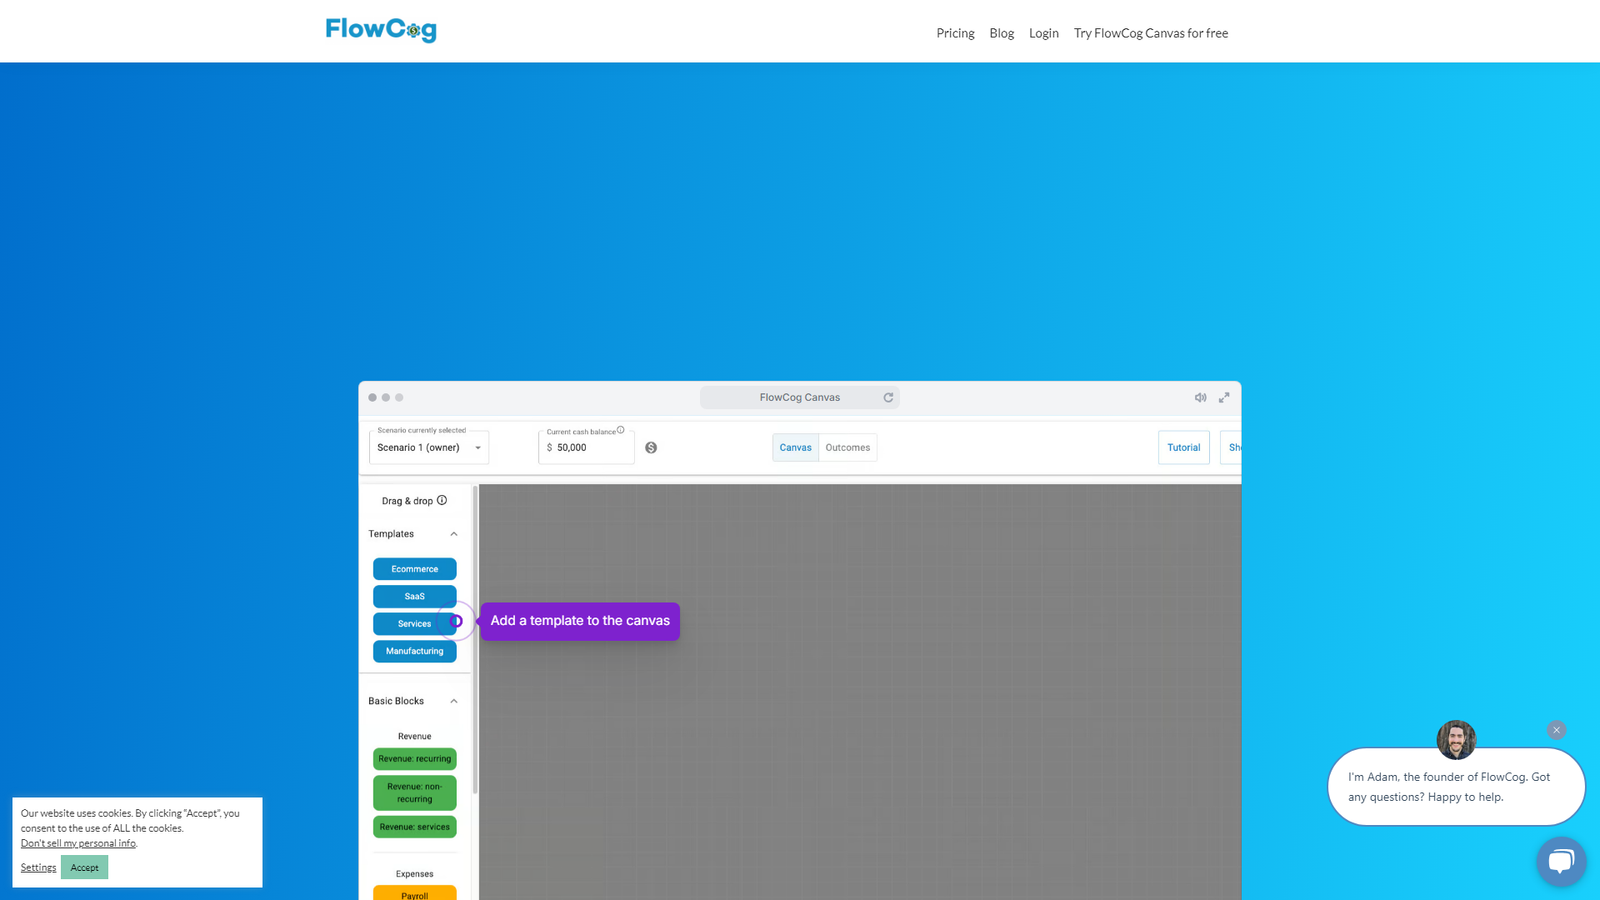This screenshot has height=900, width=1600.
Task: Pick the Revenue: services block
Action: click(415, 827)
